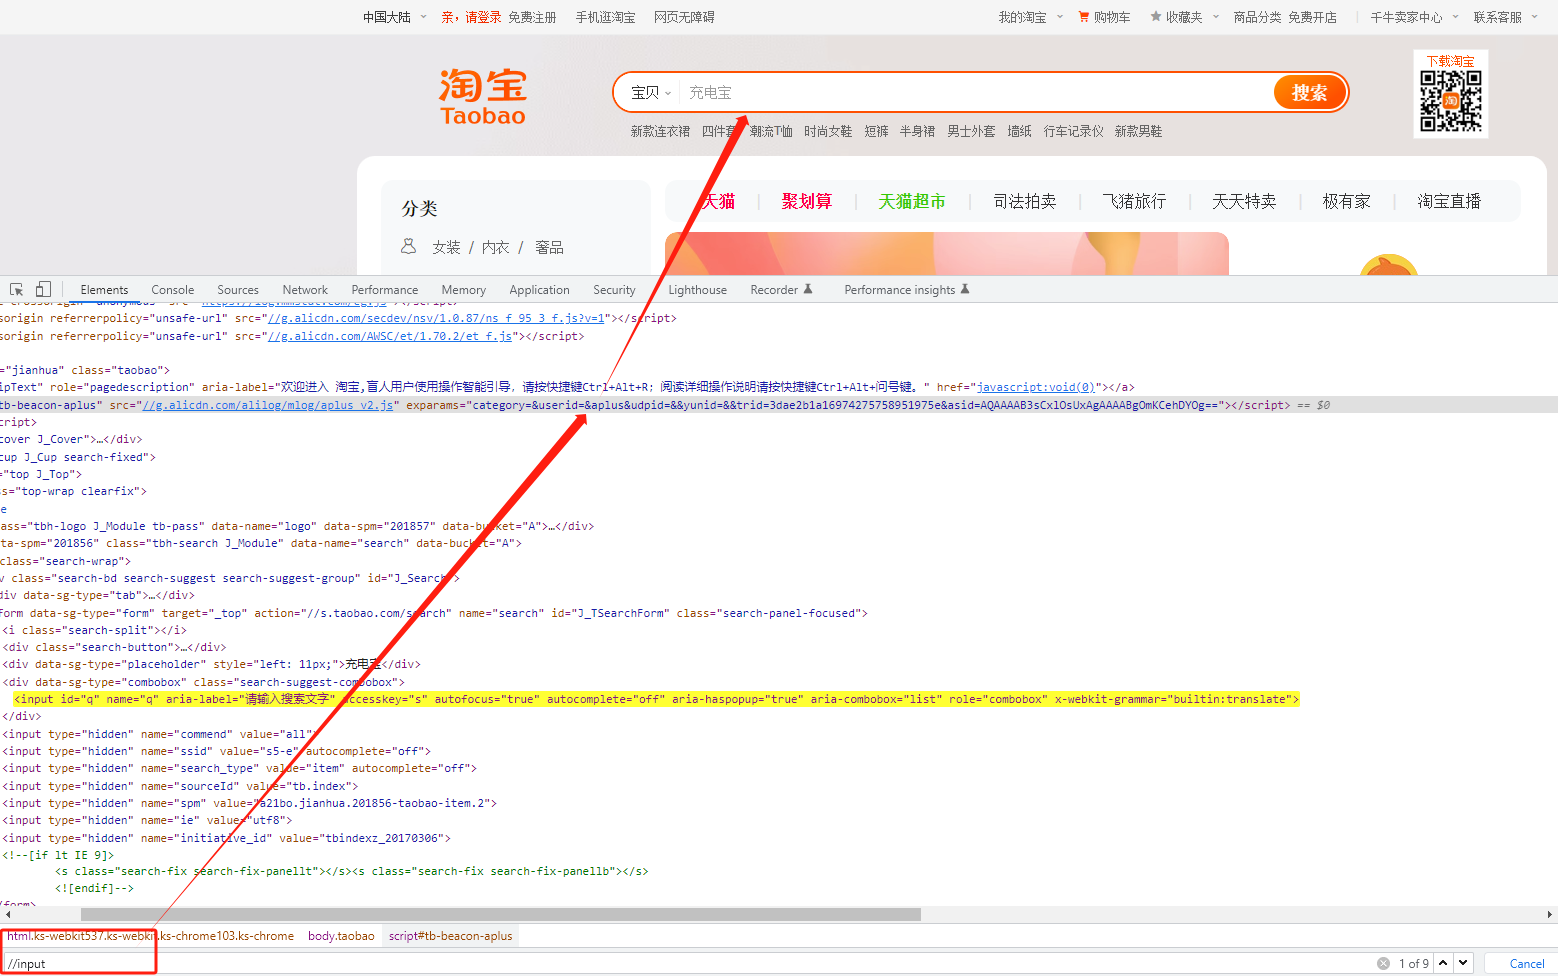Jump to previous match with the up arrow
This screenshot has width=1558, height=976.
pos(1442,963)
